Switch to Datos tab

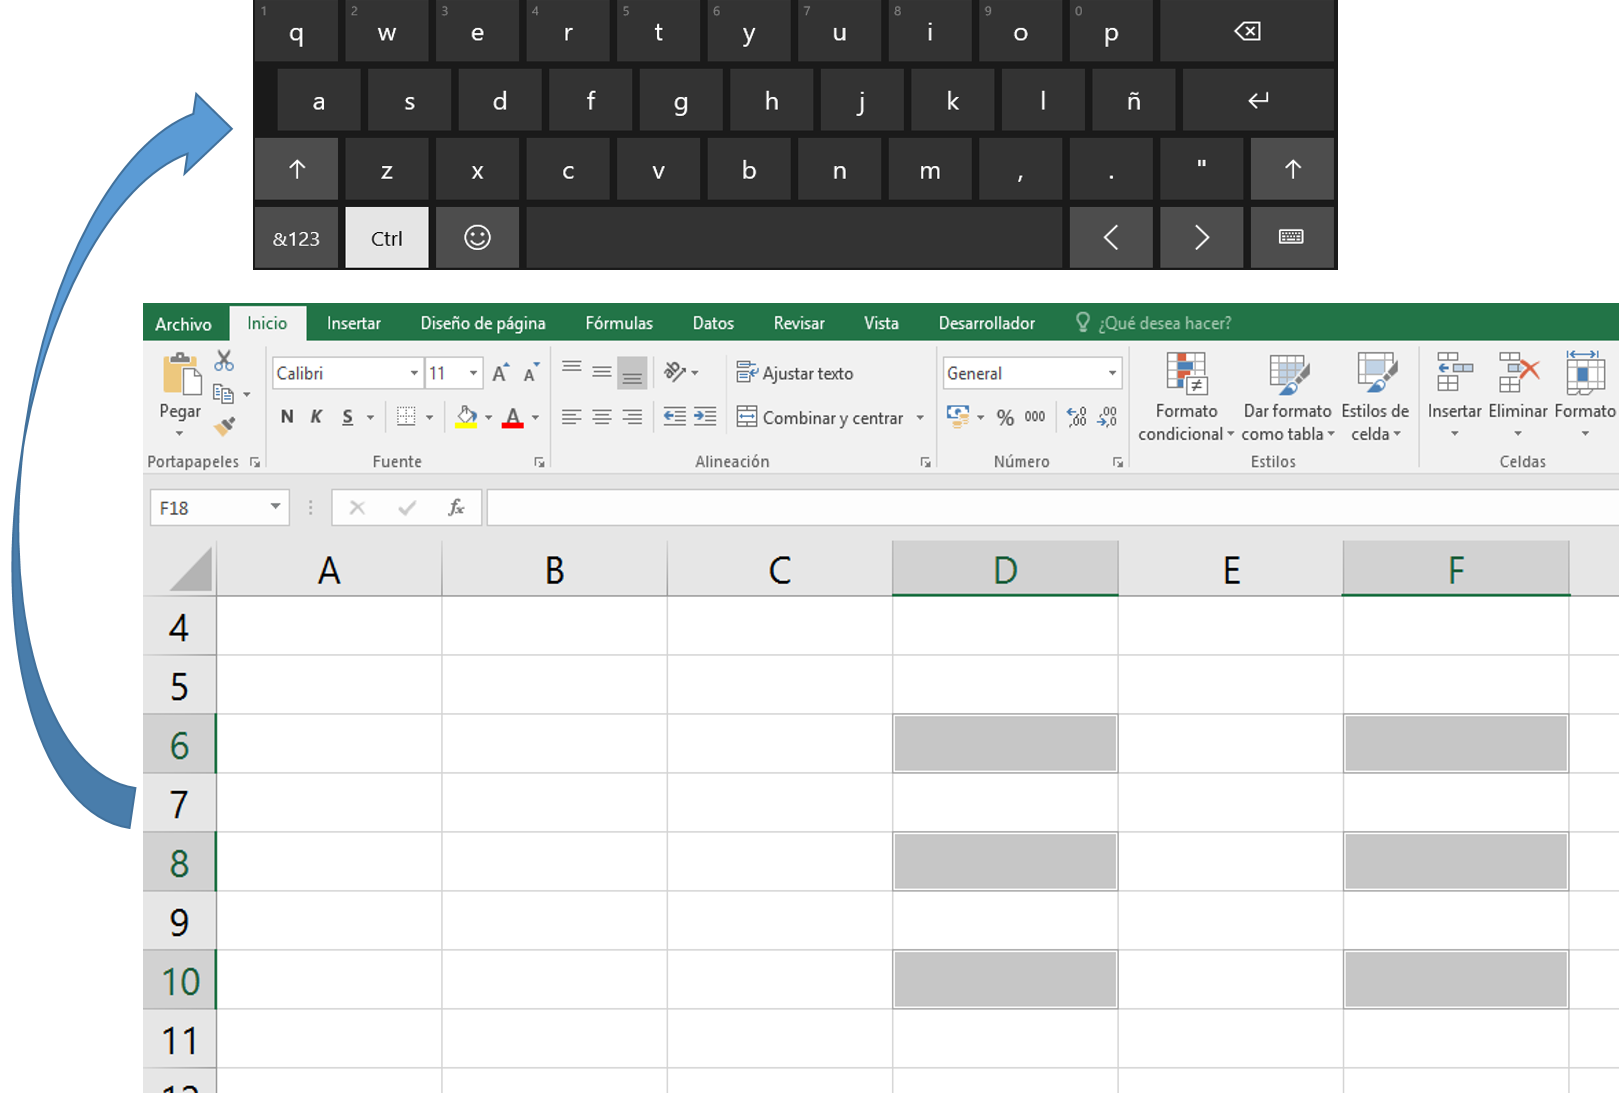point(713,324)
